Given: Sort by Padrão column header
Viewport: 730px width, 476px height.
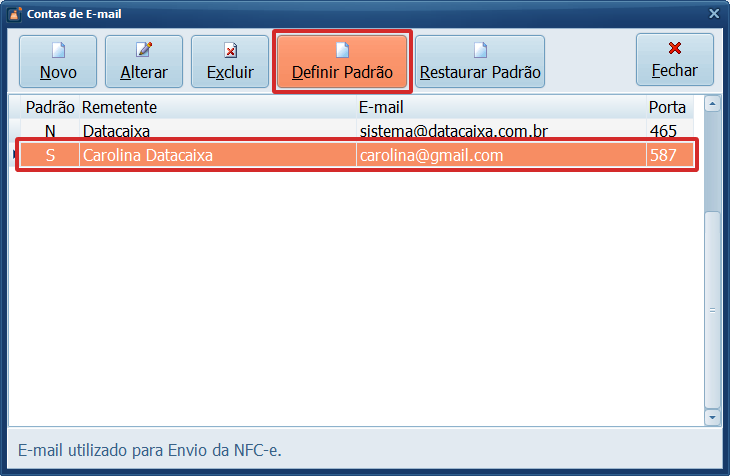Looking at the screenshot, I should (x=50, y=107).
